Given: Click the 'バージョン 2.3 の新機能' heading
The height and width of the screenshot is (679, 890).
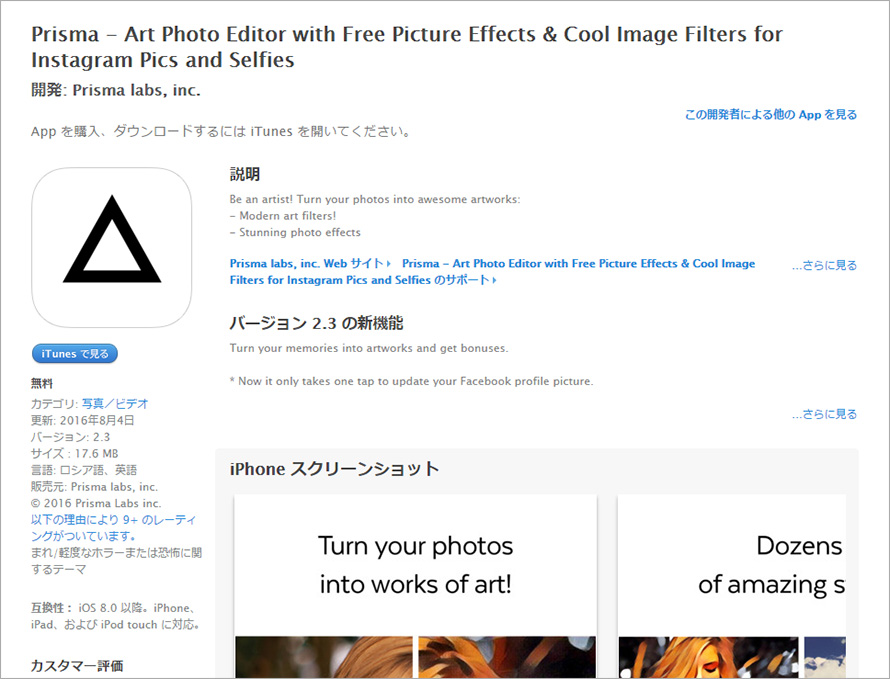Looking at the screenshot, I should pos(316,323).
